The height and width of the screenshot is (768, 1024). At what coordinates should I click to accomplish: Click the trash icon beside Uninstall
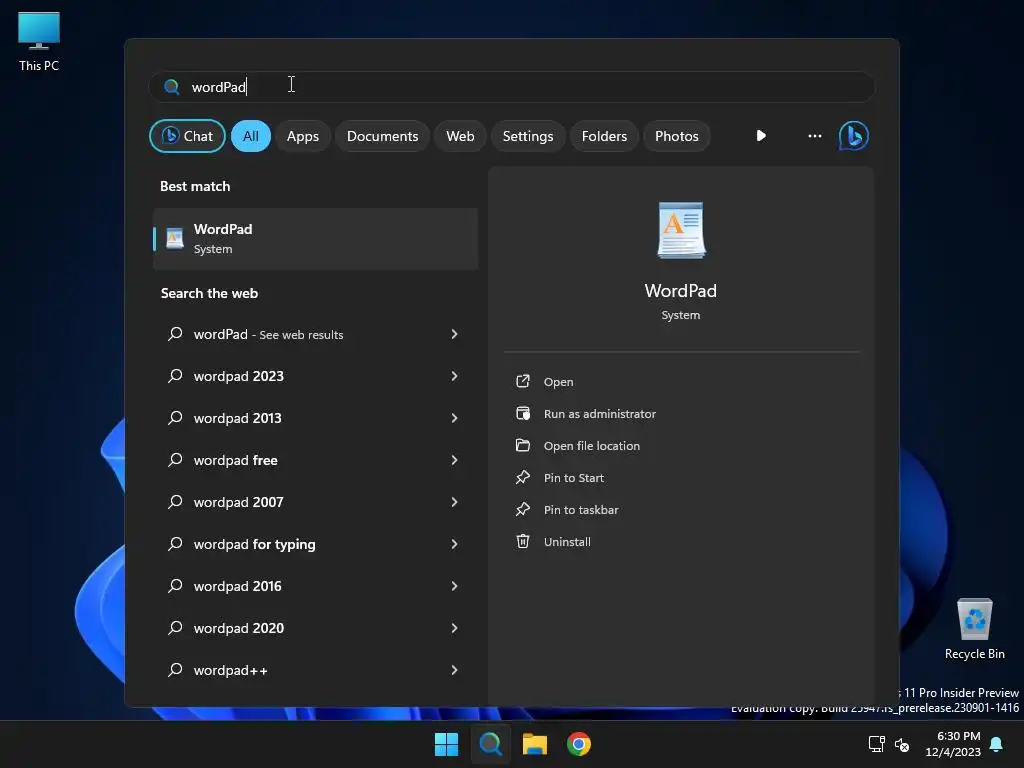click(522, 541)
